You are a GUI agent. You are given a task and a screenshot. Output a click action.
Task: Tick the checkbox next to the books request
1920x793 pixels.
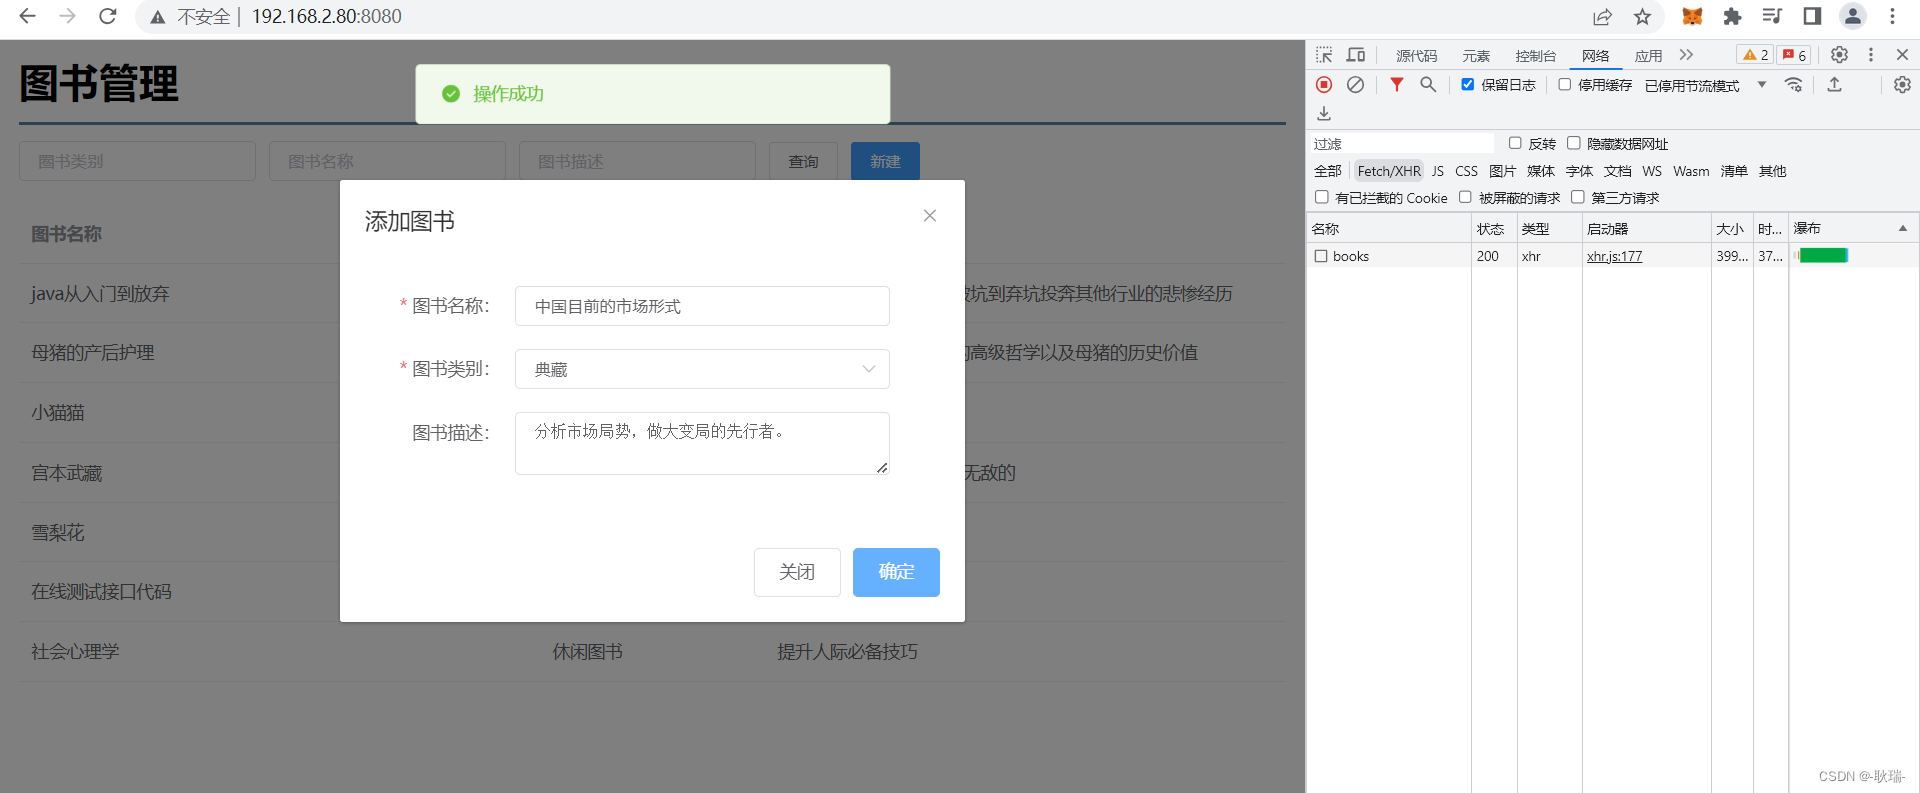1321,256
